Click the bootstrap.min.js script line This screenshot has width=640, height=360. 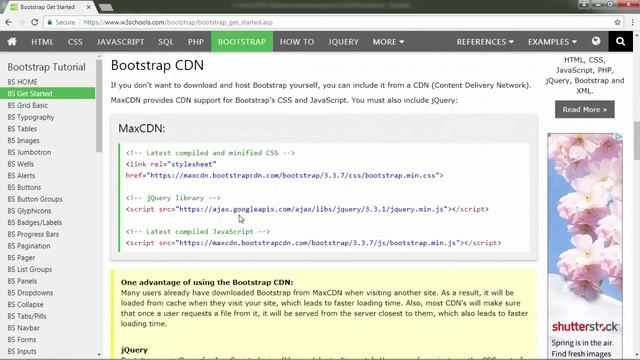coord(313,243)
